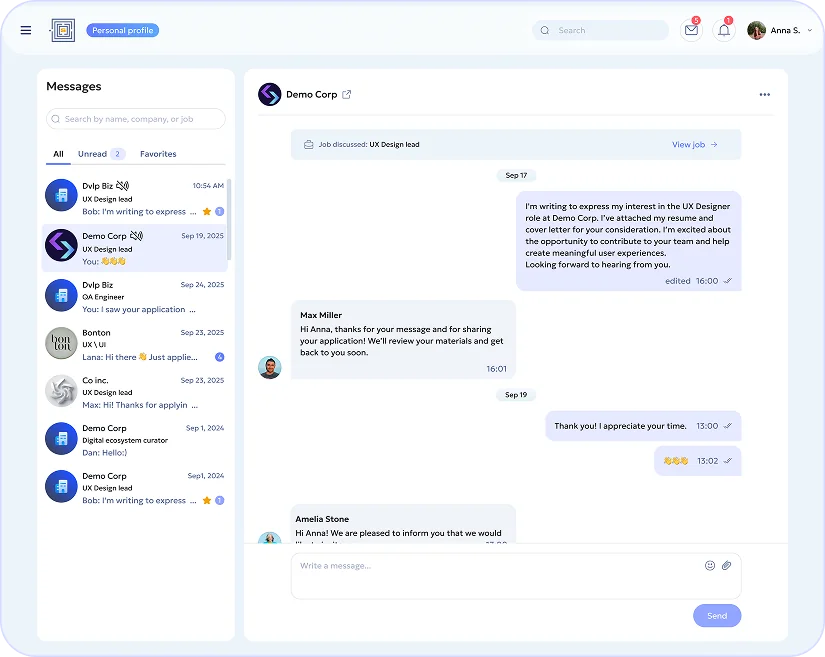Viewport: 825px width, 657px height.
Task: Click the app logo icon
Action: click(x=63, y=31)
